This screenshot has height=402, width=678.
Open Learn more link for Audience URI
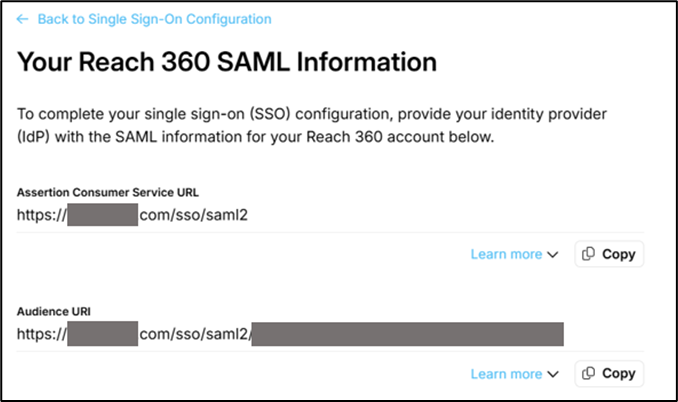click(x=506, y=374)
